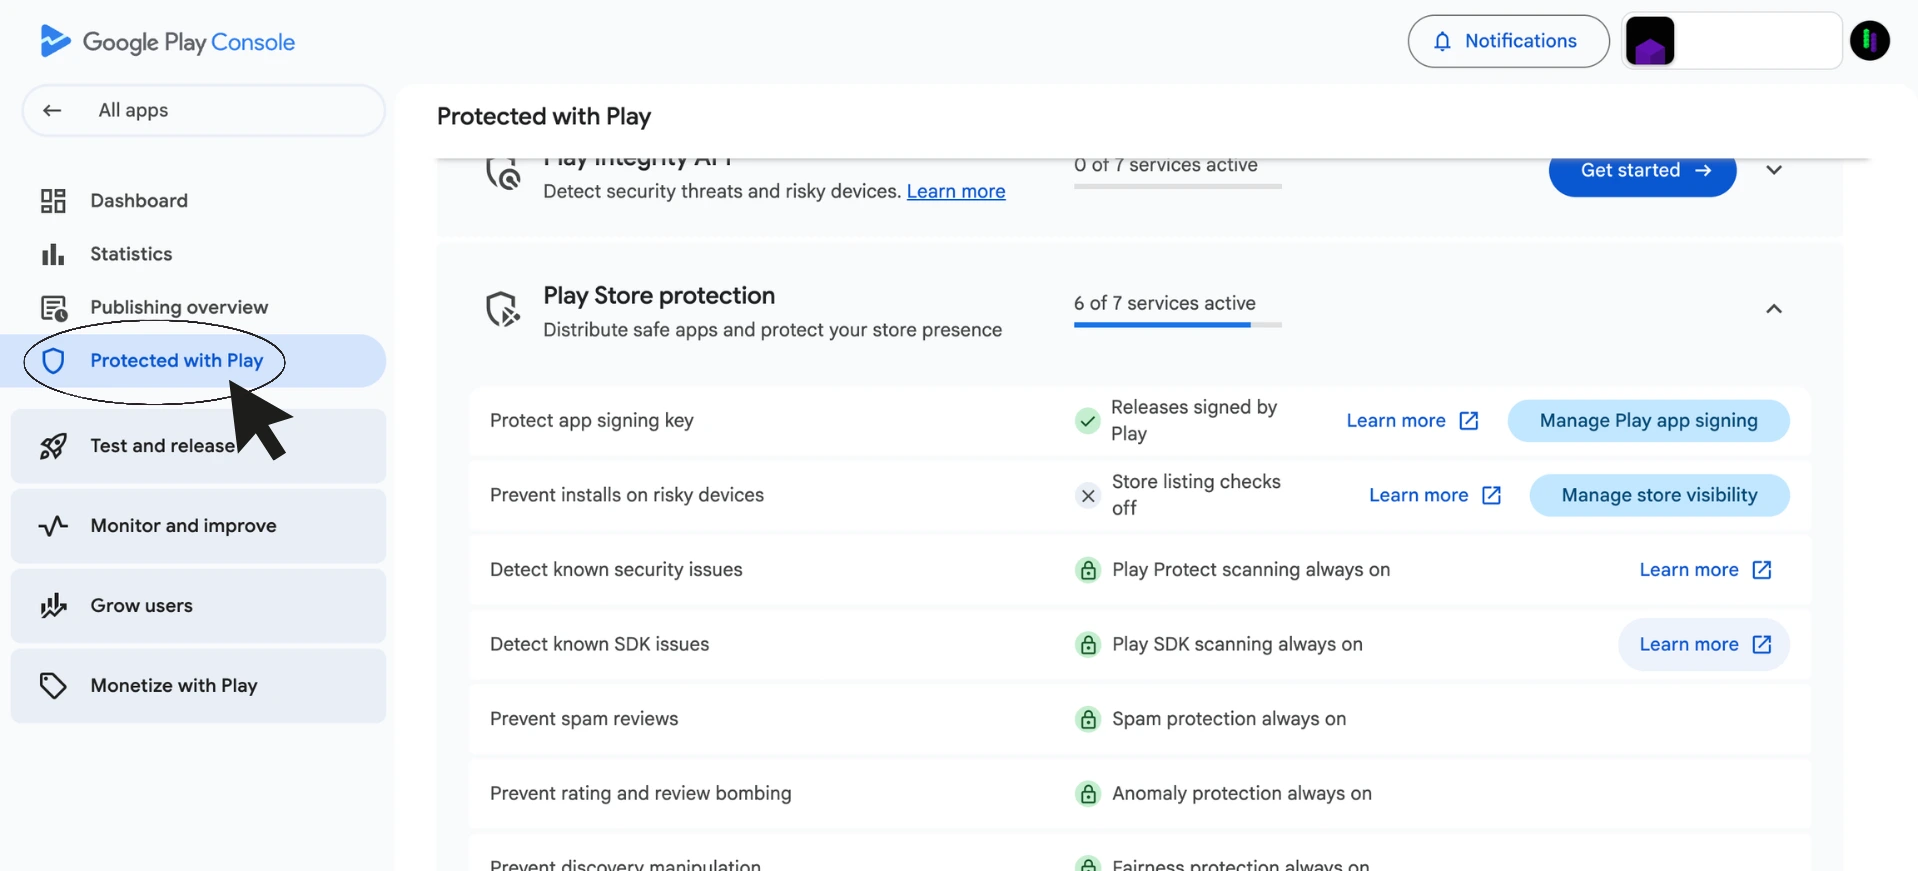The height and width of the screenshot is (871, 1918).
Task: Expand the Monetize with Play group
Action: pos(198,686)
